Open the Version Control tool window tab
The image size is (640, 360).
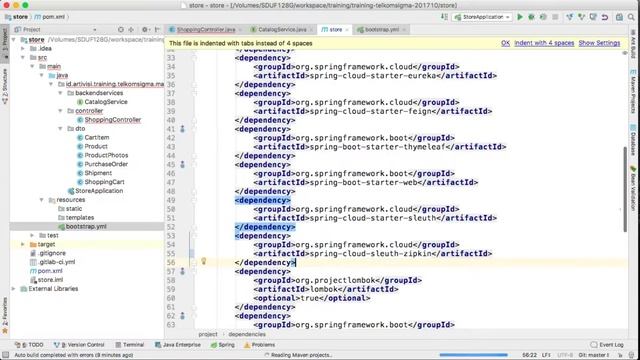(79, 345)
